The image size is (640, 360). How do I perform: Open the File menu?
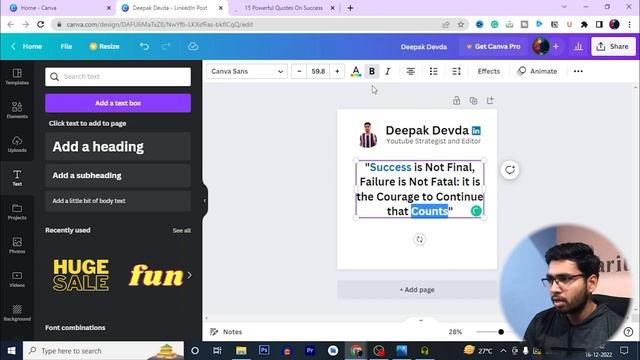66,47
